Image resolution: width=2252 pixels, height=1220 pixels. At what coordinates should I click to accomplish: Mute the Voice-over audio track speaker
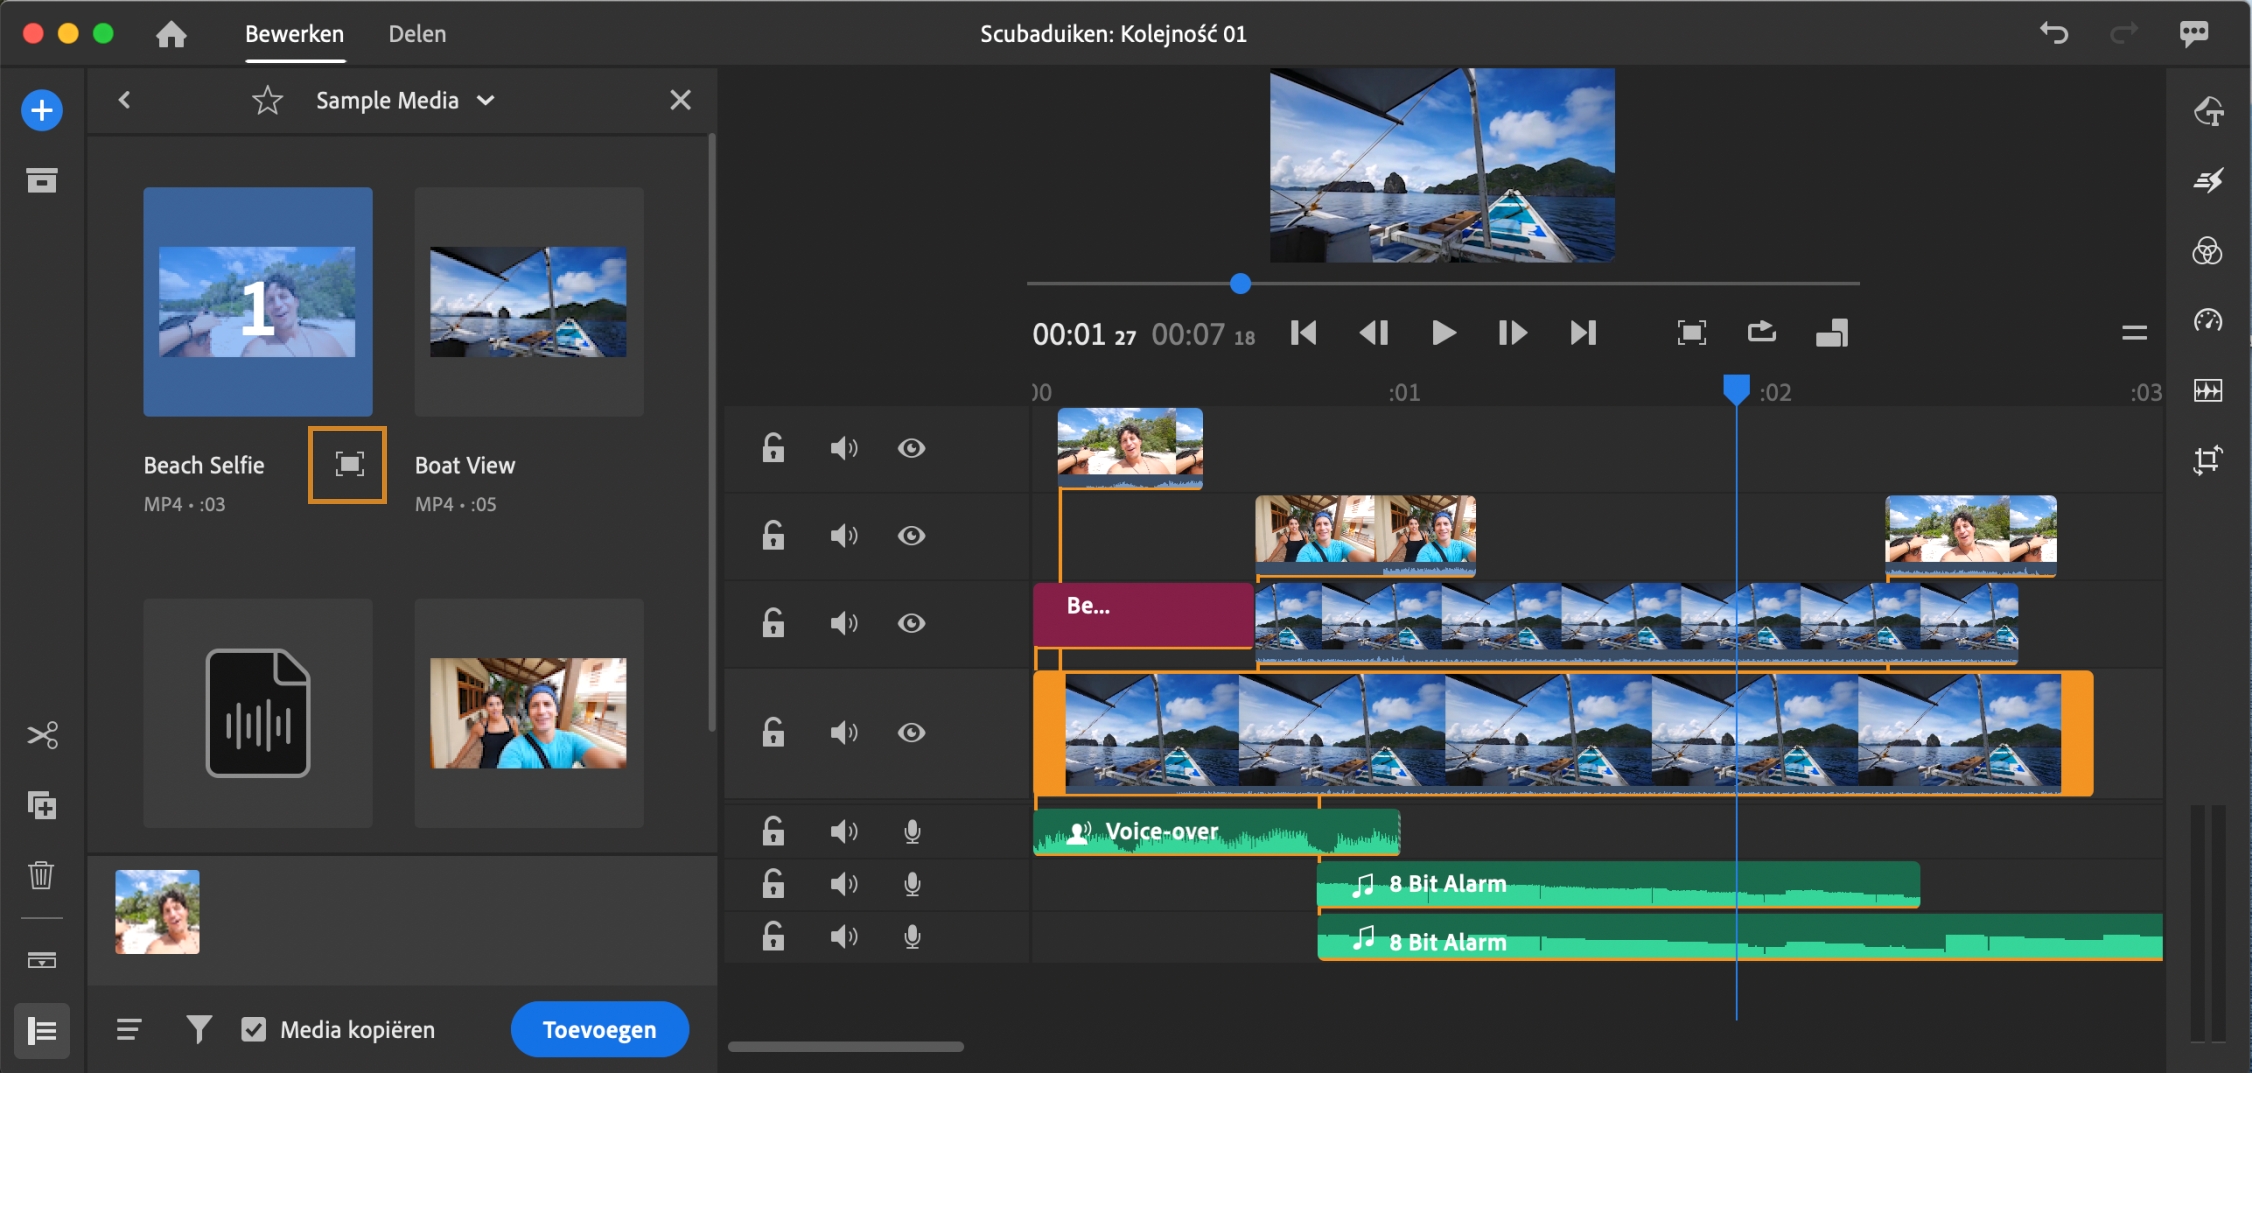coord(843,832)
